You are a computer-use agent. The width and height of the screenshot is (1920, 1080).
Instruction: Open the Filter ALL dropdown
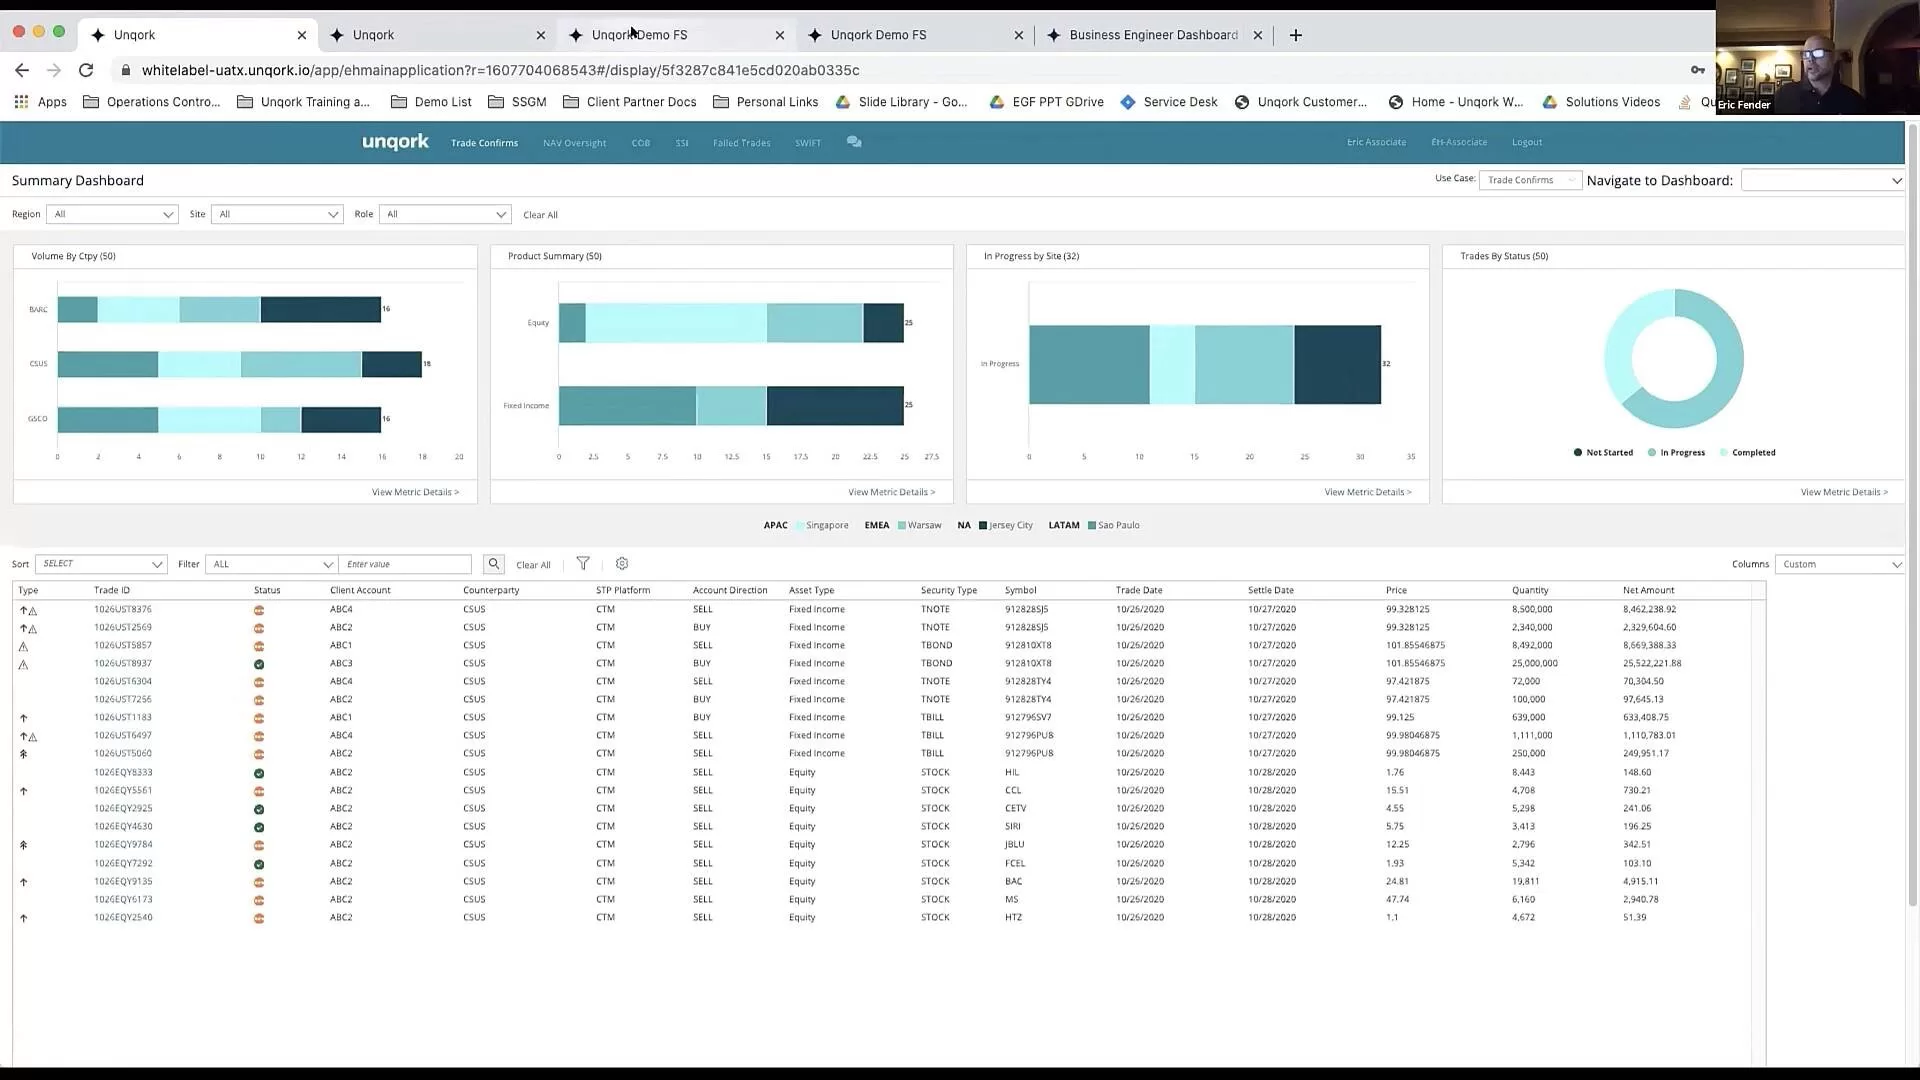click(271, 564)
